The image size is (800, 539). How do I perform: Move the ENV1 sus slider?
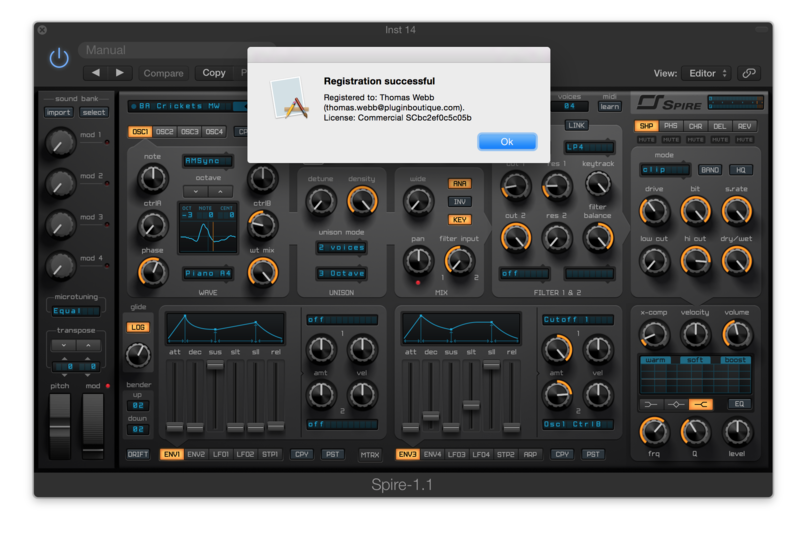pos(215,364)
